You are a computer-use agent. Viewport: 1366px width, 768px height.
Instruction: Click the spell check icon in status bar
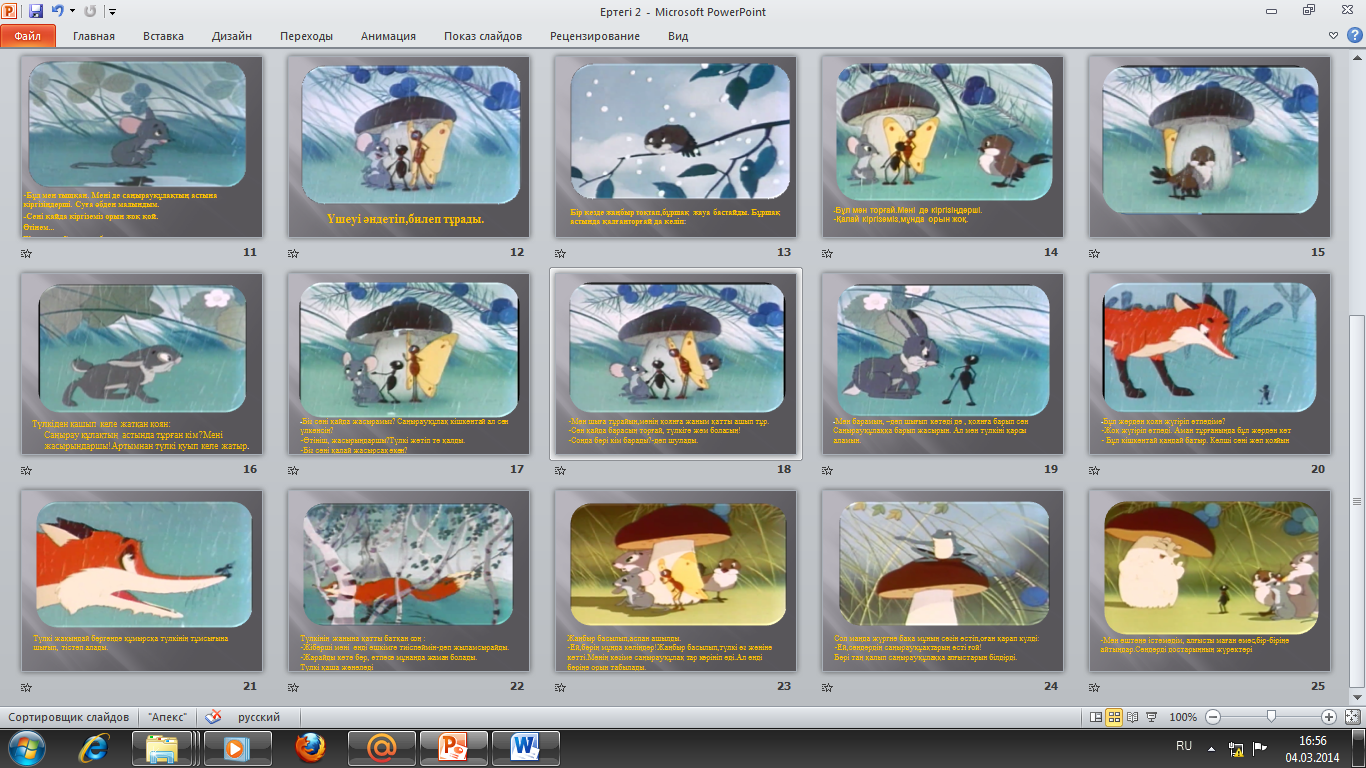coord(213,717)
